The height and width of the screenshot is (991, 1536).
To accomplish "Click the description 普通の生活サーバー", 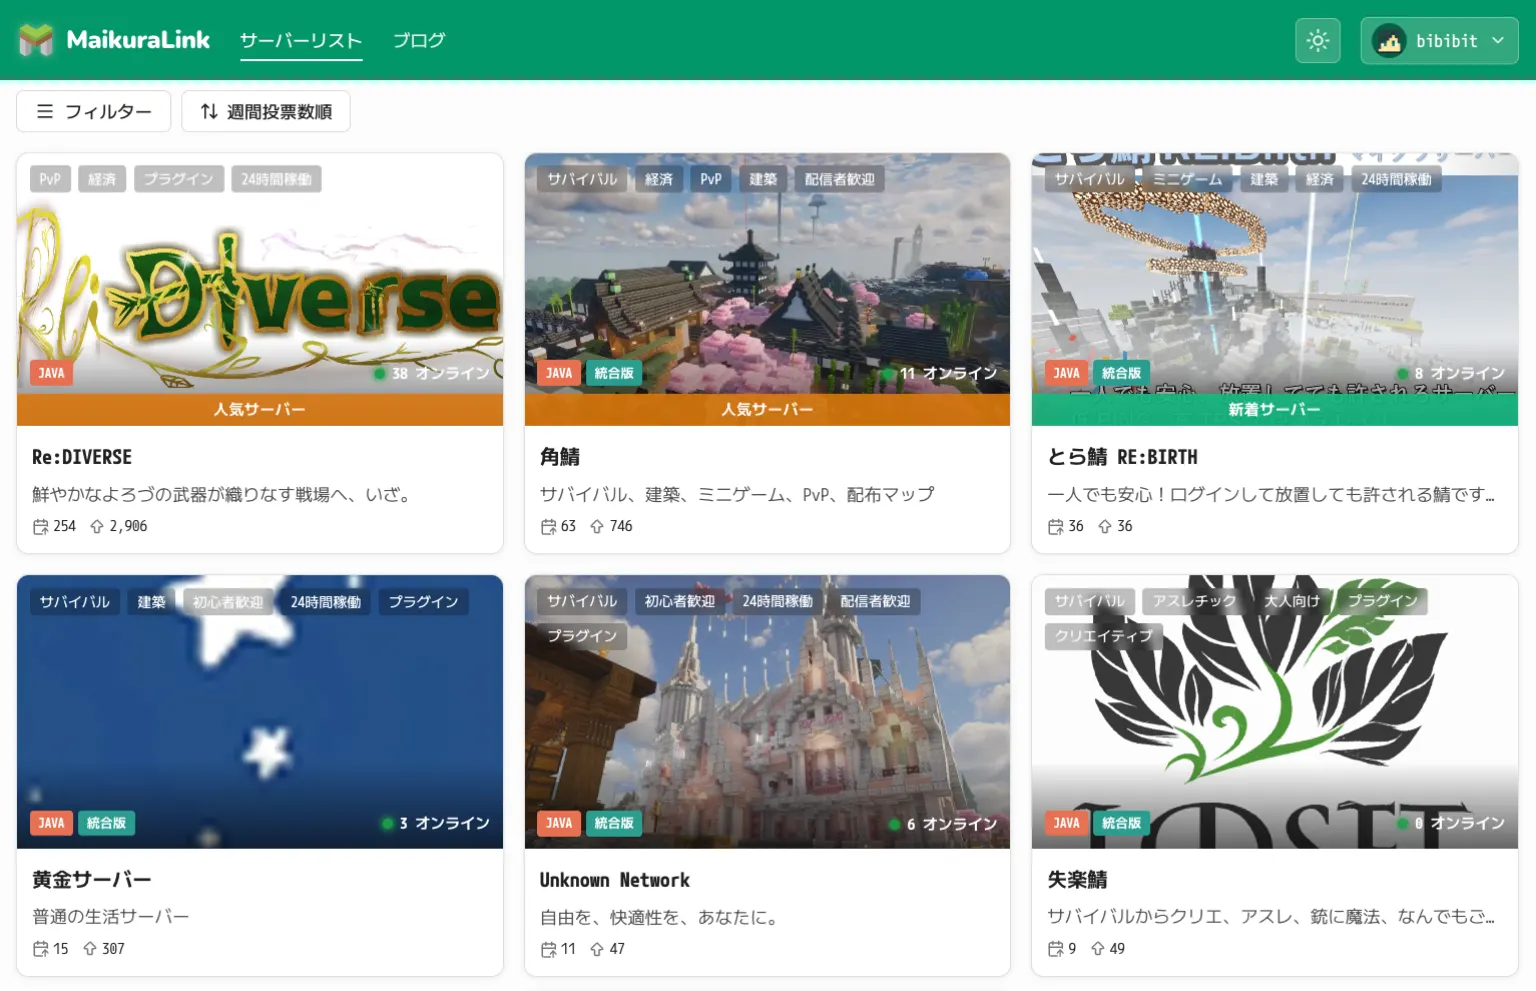I will pos(110,917).
